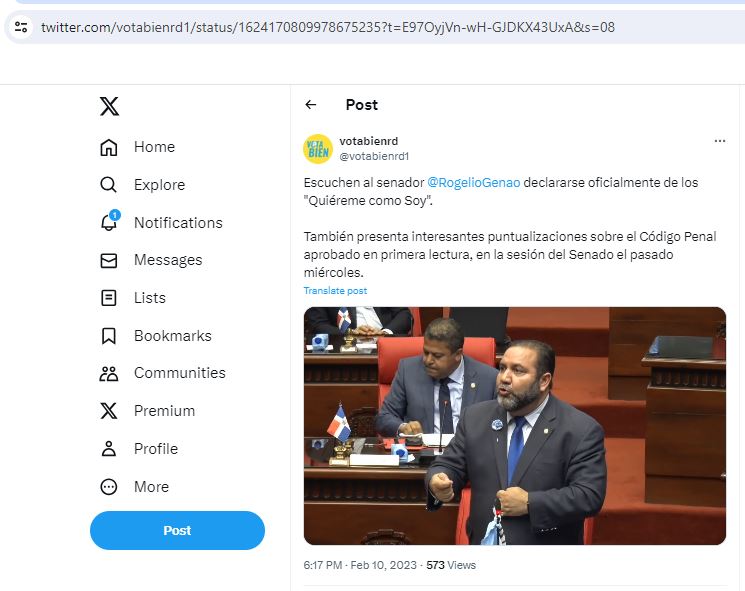Go back using the left arrow
745x591 pixels.
point(311,105)
